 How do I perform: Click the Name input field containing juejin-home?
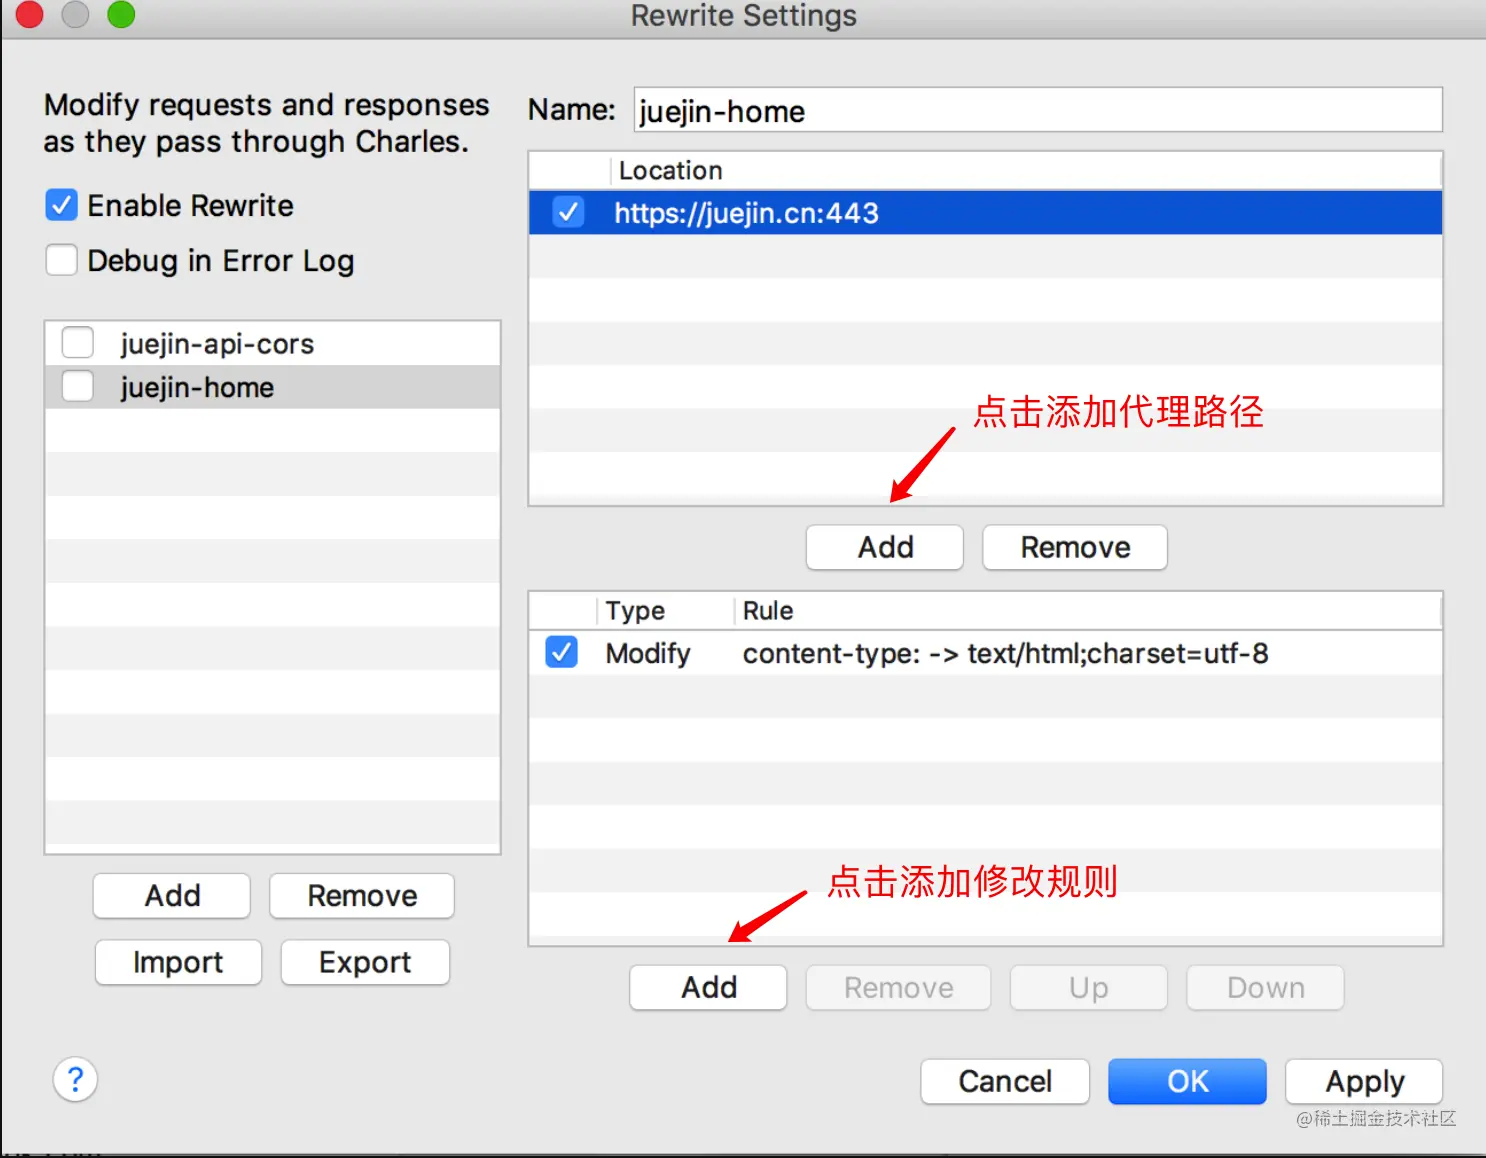coord(1038,110)
